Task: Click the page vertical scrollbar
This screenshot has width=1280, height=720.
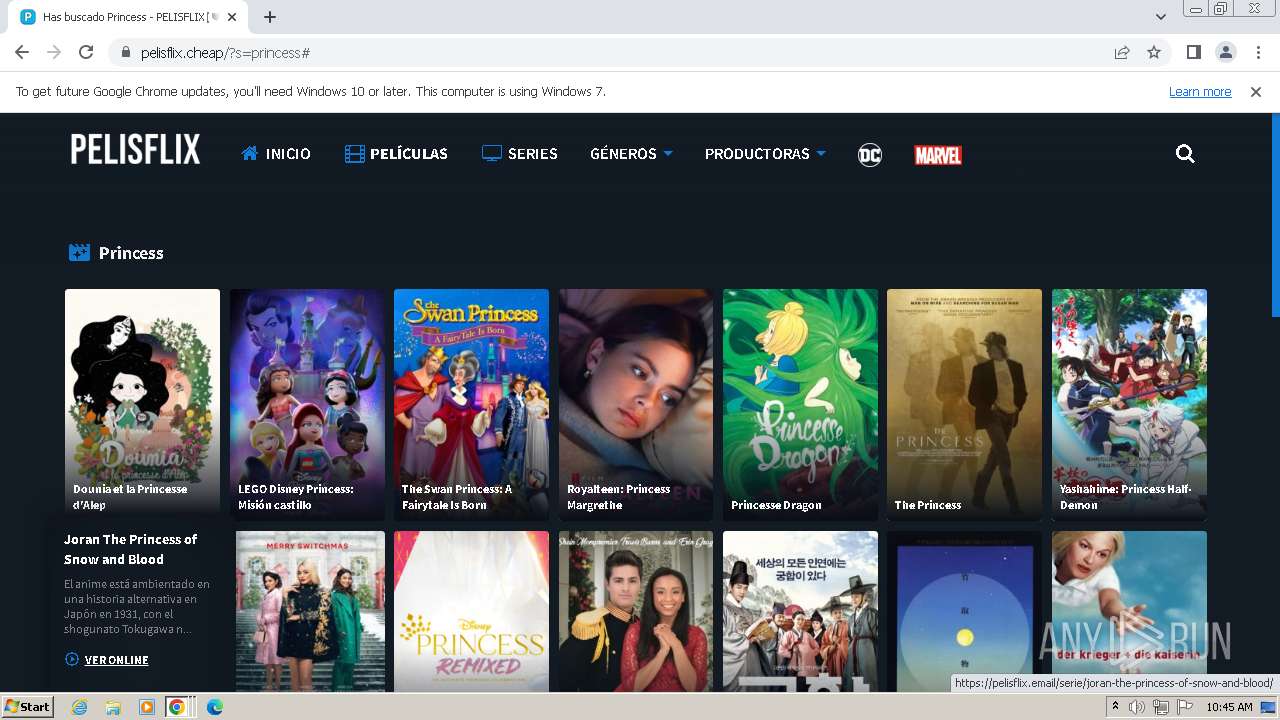Action: 1275,215
